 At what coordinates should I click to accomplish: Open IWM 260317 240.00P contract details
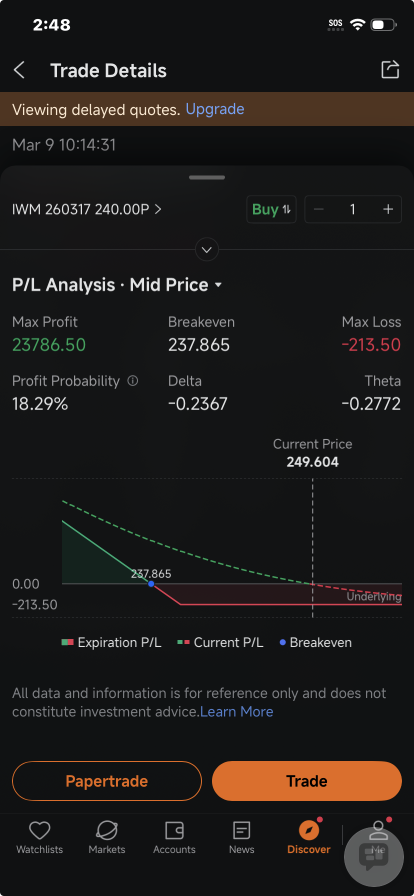point(87,210)
